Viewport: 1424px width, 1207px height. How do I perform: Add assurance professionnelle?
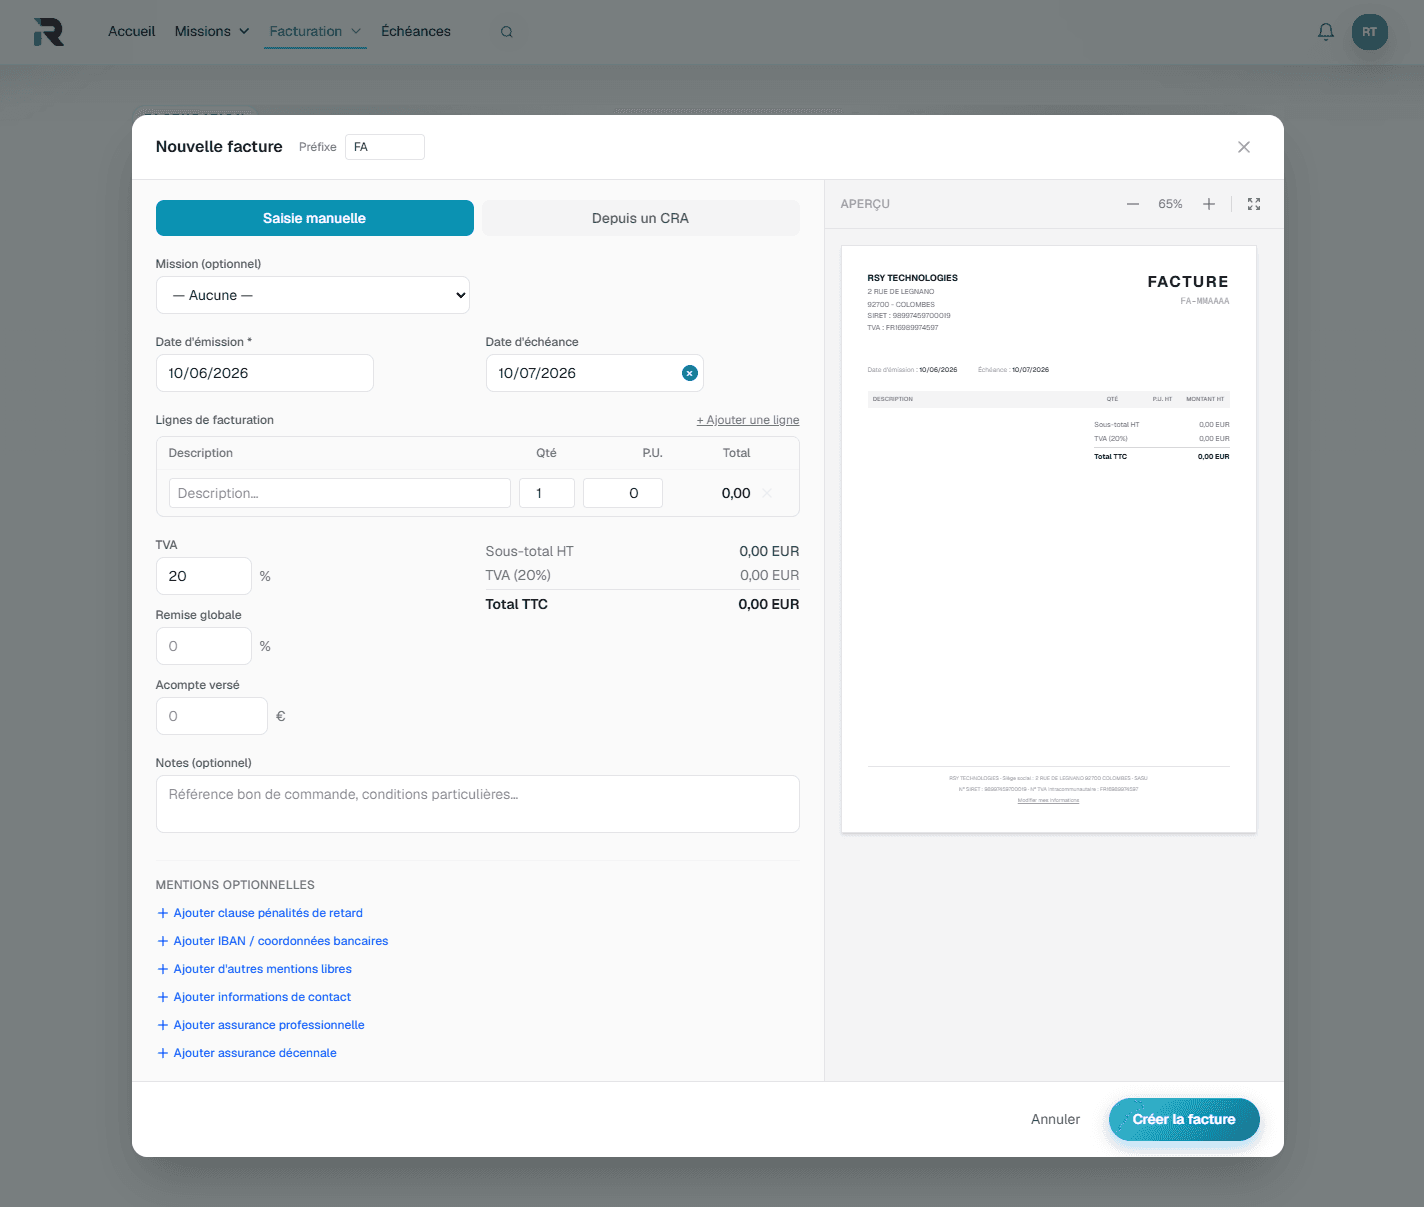[261, 1025]
